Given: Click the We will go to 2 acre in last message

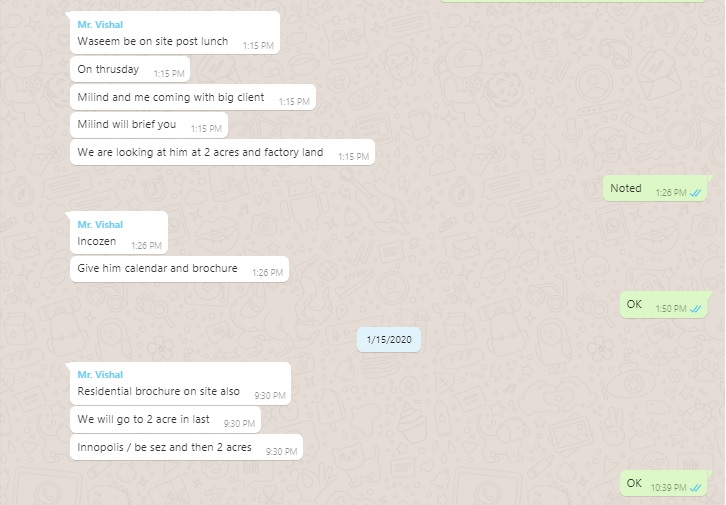Looking at the screenshot, I should (165, 419).
